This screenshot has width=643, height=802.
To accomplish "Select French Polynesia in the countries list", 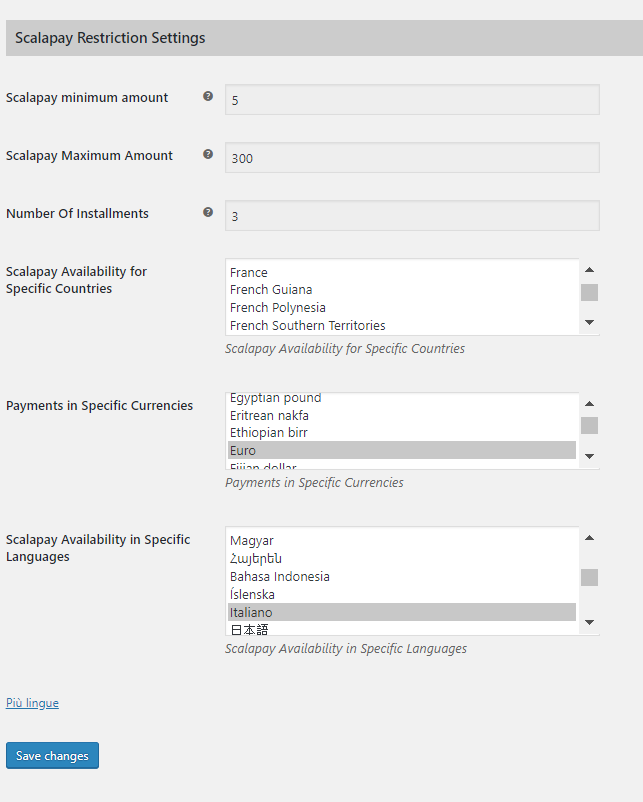I will click(x=402, y=308).
